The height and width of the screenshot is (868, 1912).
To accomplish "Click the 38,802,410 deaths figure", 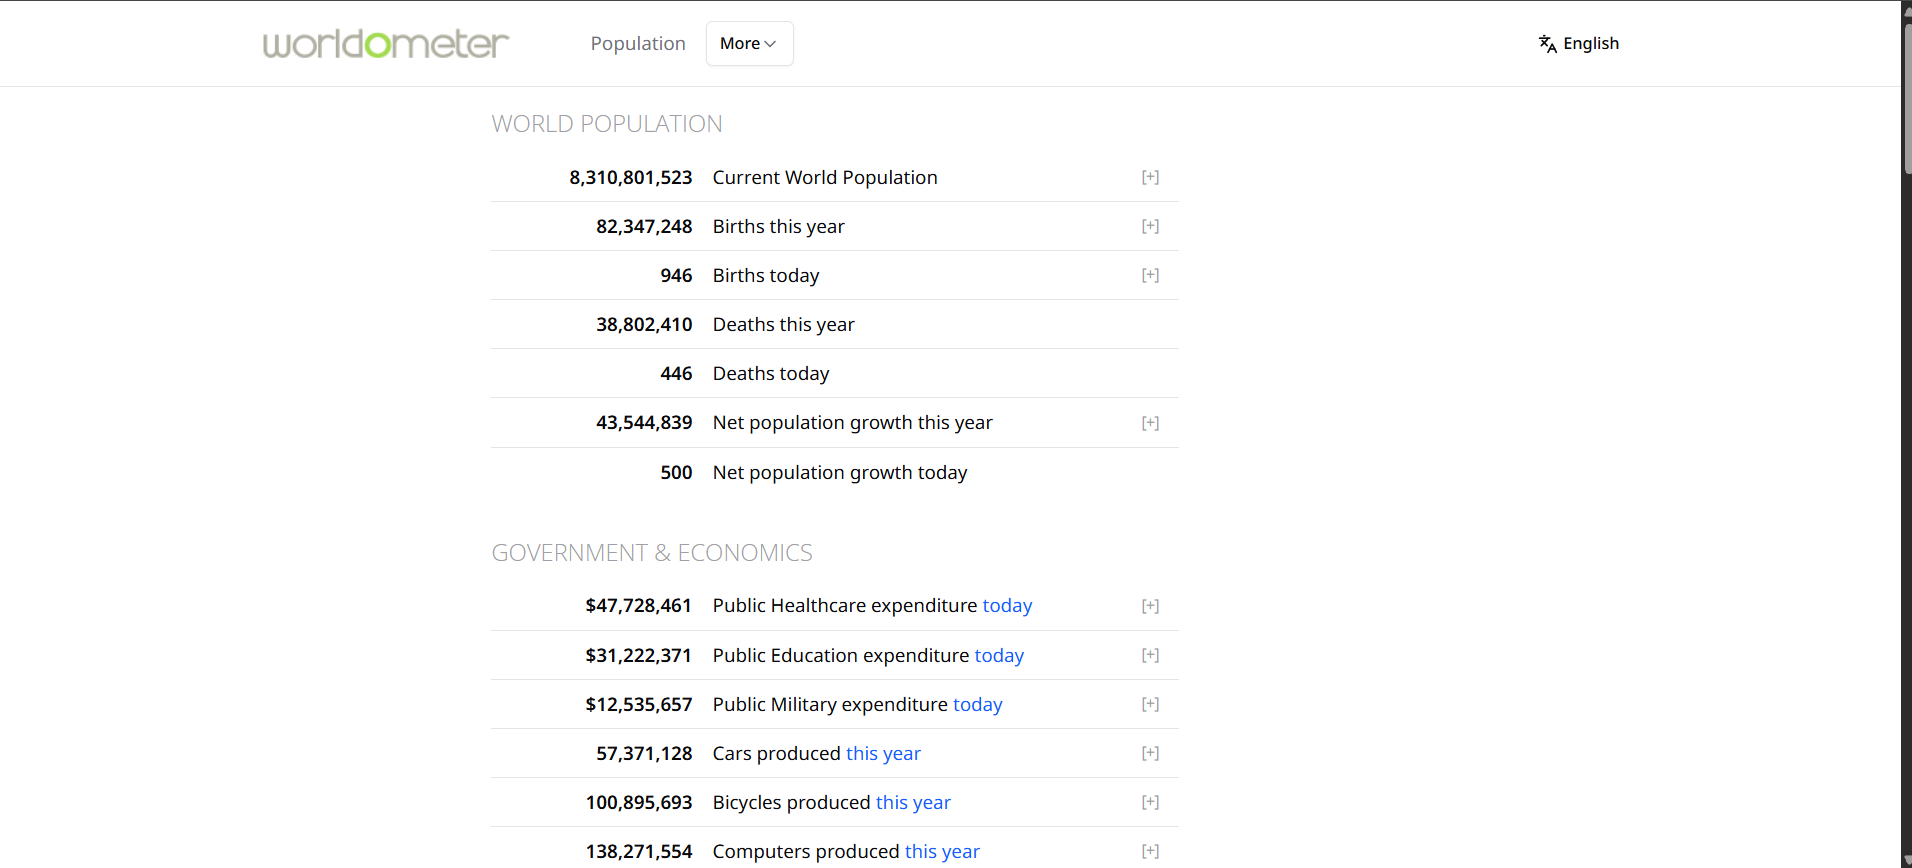I will (644, 324).
